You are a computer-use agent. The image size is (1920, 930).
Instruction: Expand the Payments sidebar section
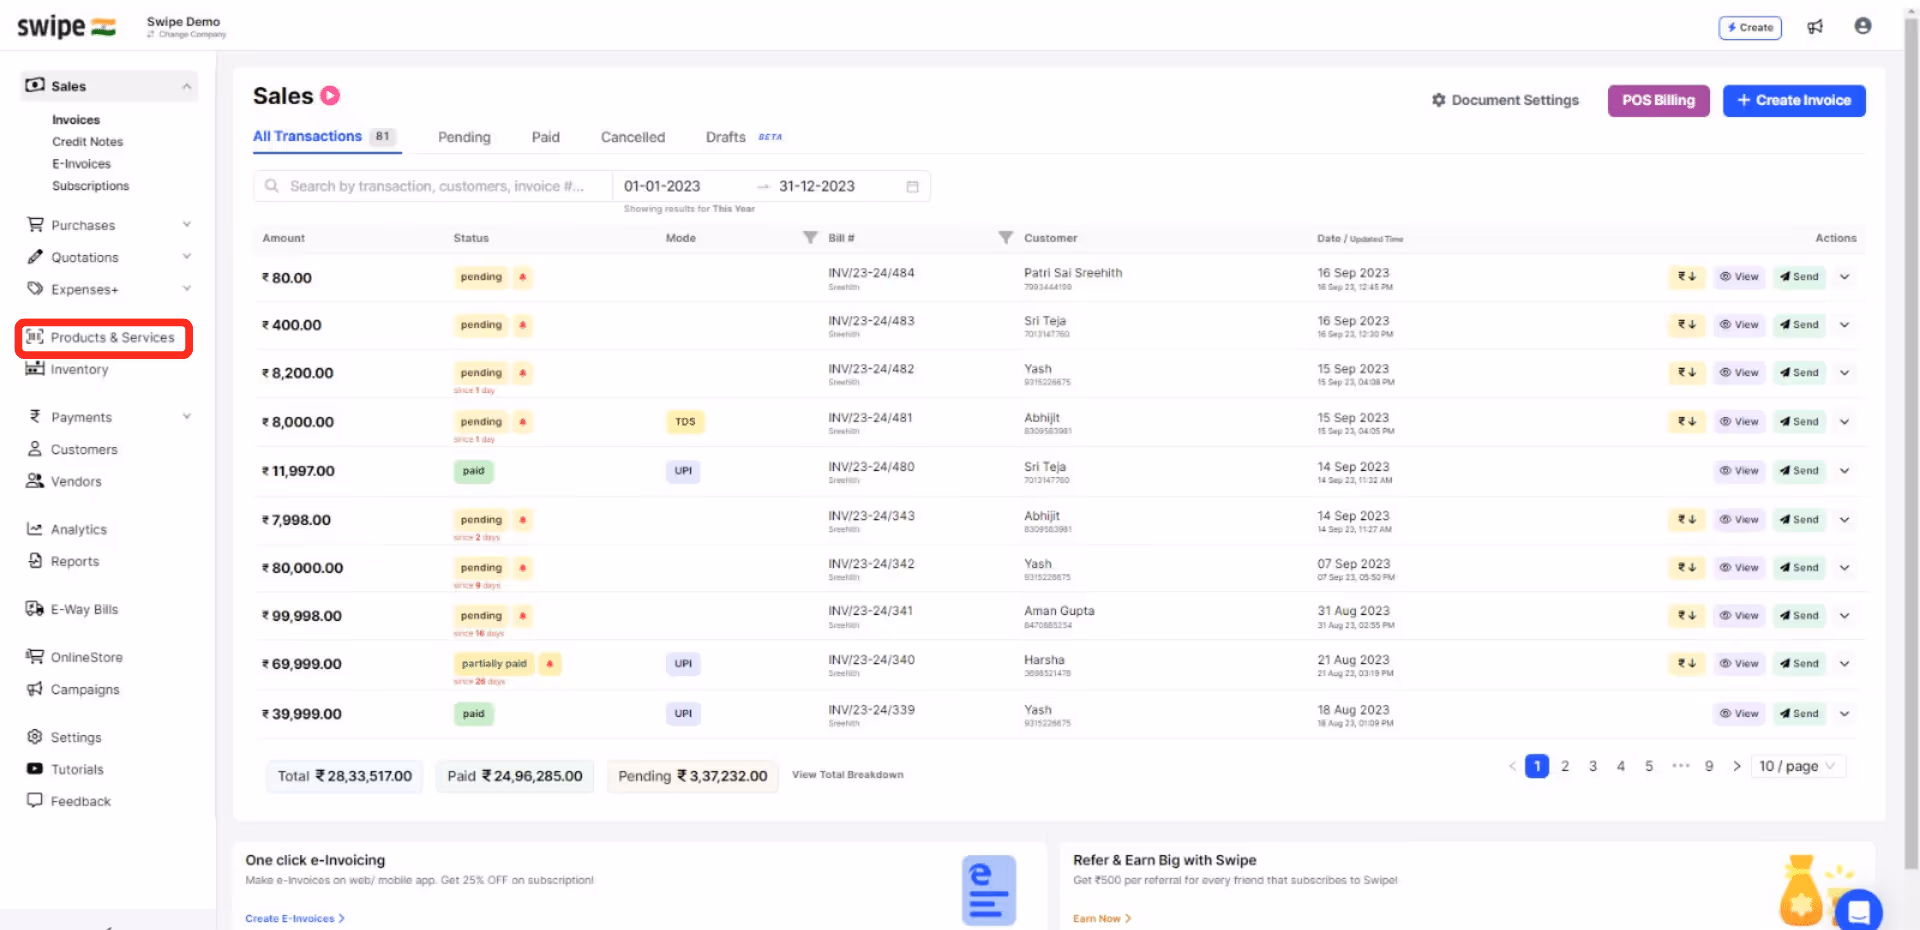coord(186,417)
